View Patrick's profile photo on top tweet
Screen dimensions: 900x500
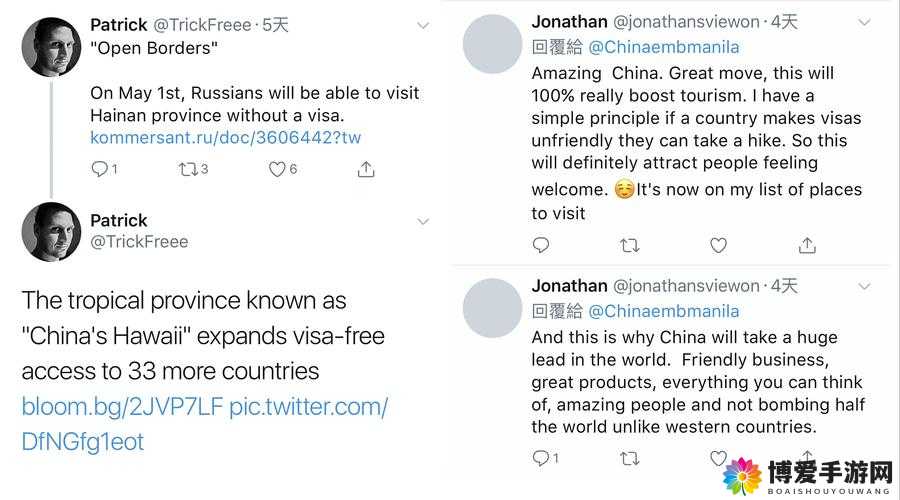pos(52,47)
